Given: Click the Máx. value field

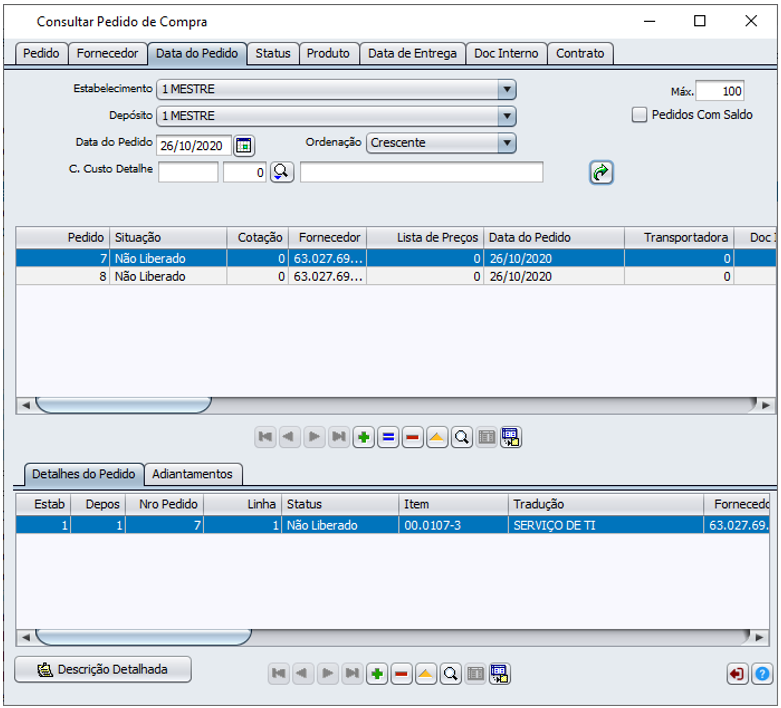Looking at the screenshot, I should 720,91.
